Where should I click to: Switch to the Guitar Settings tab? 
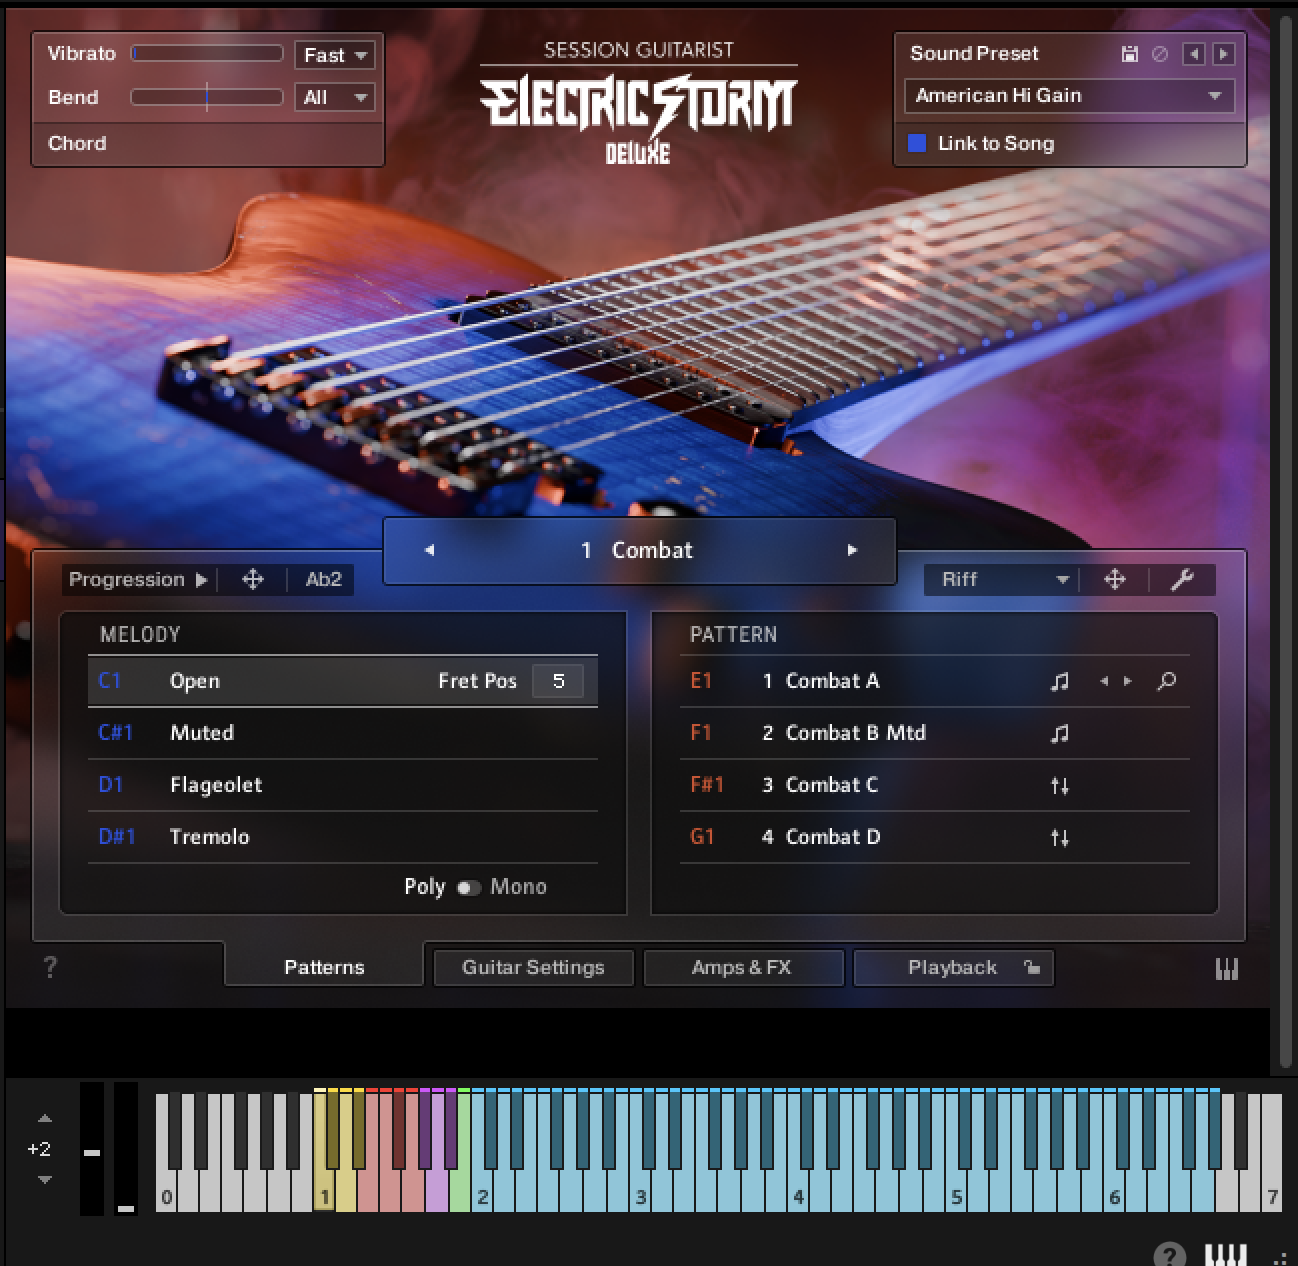(533, 967)
